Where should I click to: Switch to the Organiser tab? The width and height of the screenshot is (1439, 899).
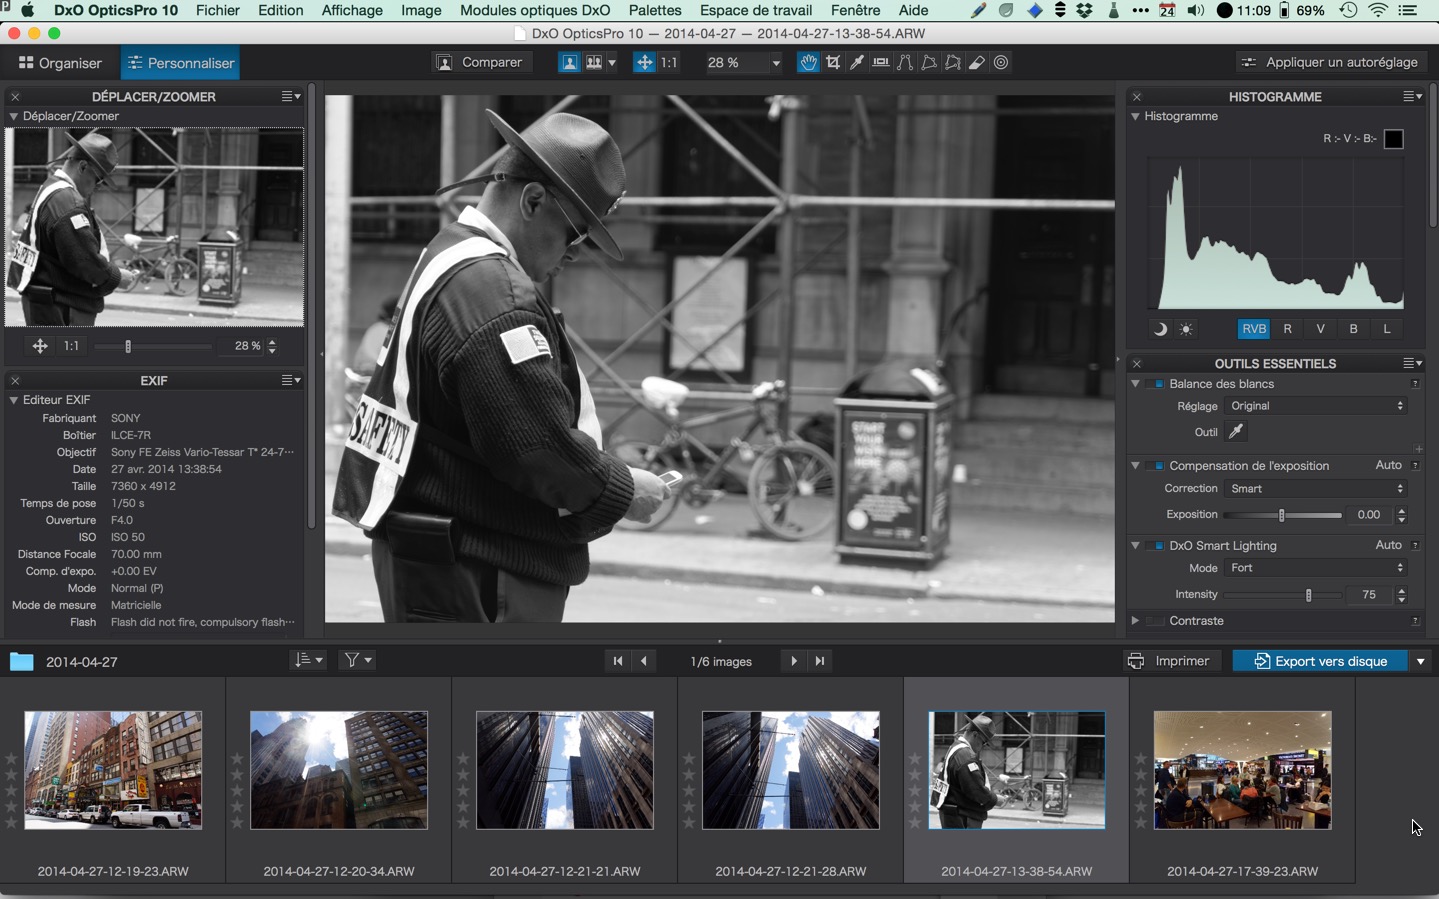point(61,63)
